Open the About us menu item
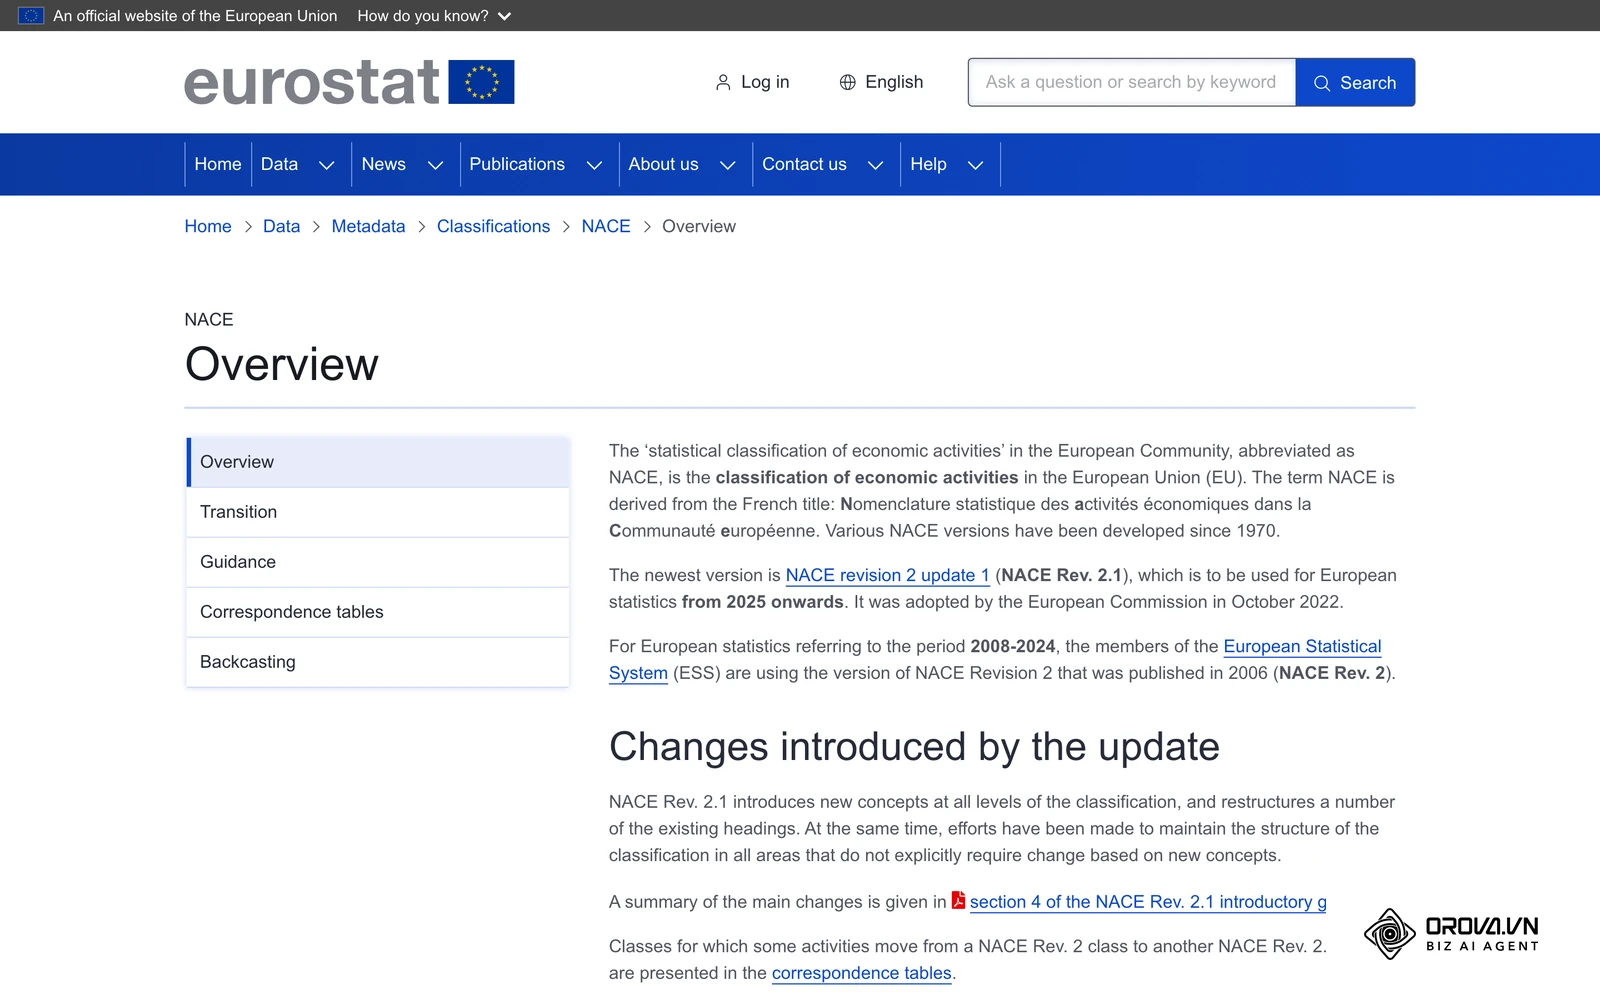 [x=663, y=164]
